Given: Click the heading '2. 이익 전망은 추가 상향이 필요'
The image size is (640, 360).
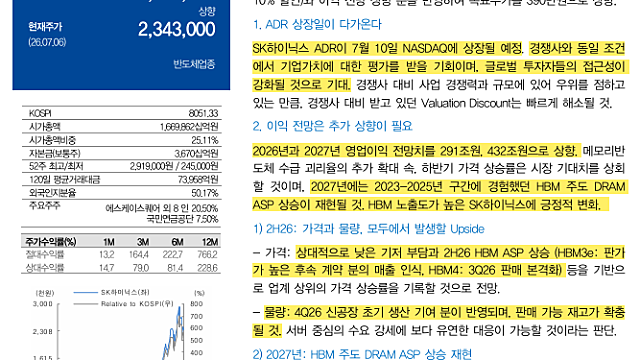Looking at the screenshot, I should [332, 126].
